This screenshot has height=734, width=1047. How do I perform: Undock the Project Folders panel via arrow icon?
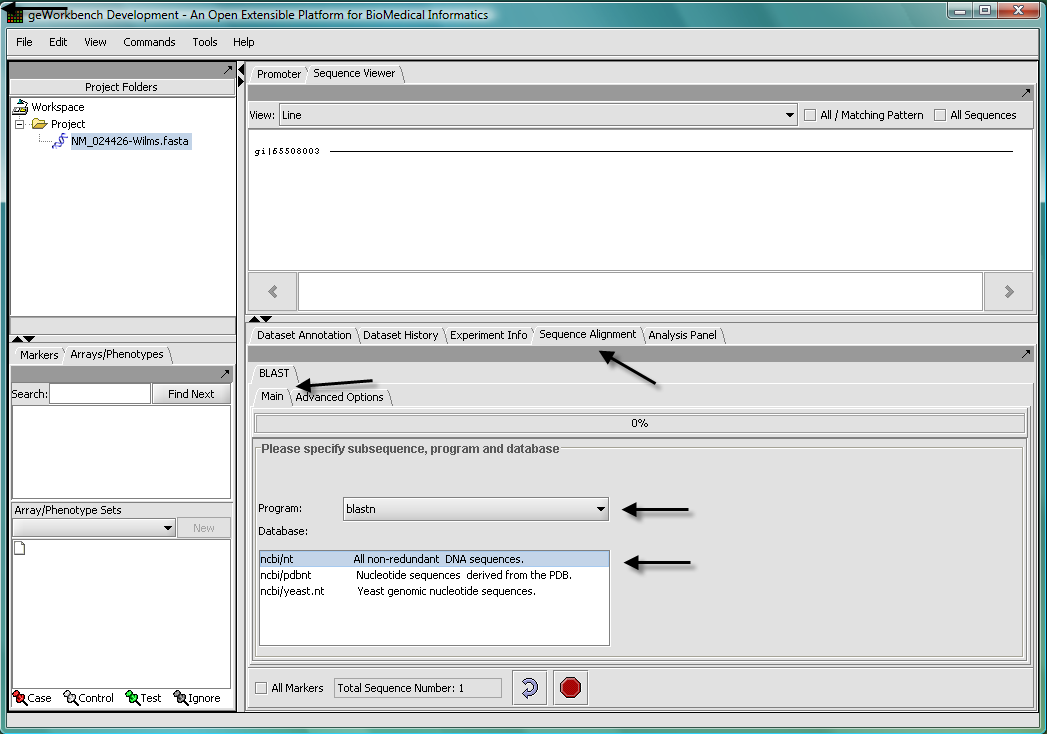pos(228,70)
